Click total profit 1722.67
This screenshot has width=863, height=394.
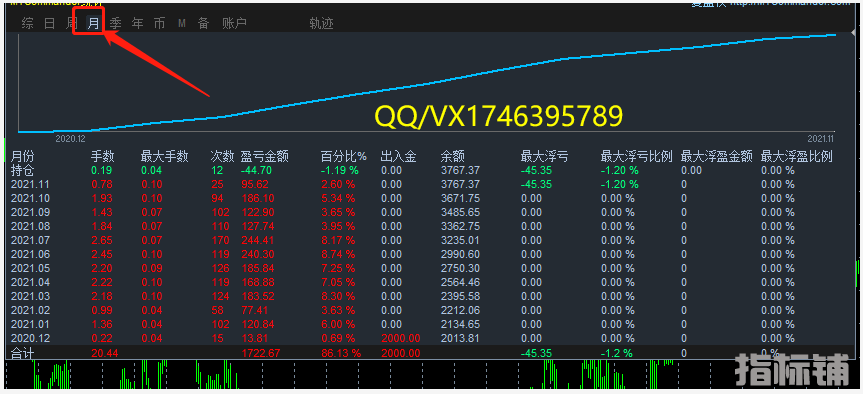tap(261, 353)
